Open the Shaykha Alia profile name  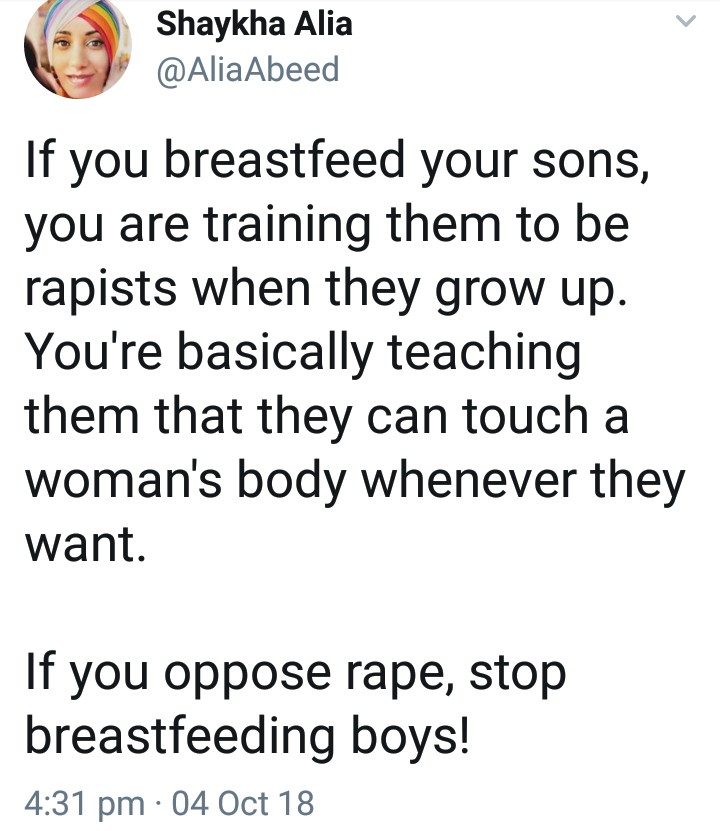[254, 23]
